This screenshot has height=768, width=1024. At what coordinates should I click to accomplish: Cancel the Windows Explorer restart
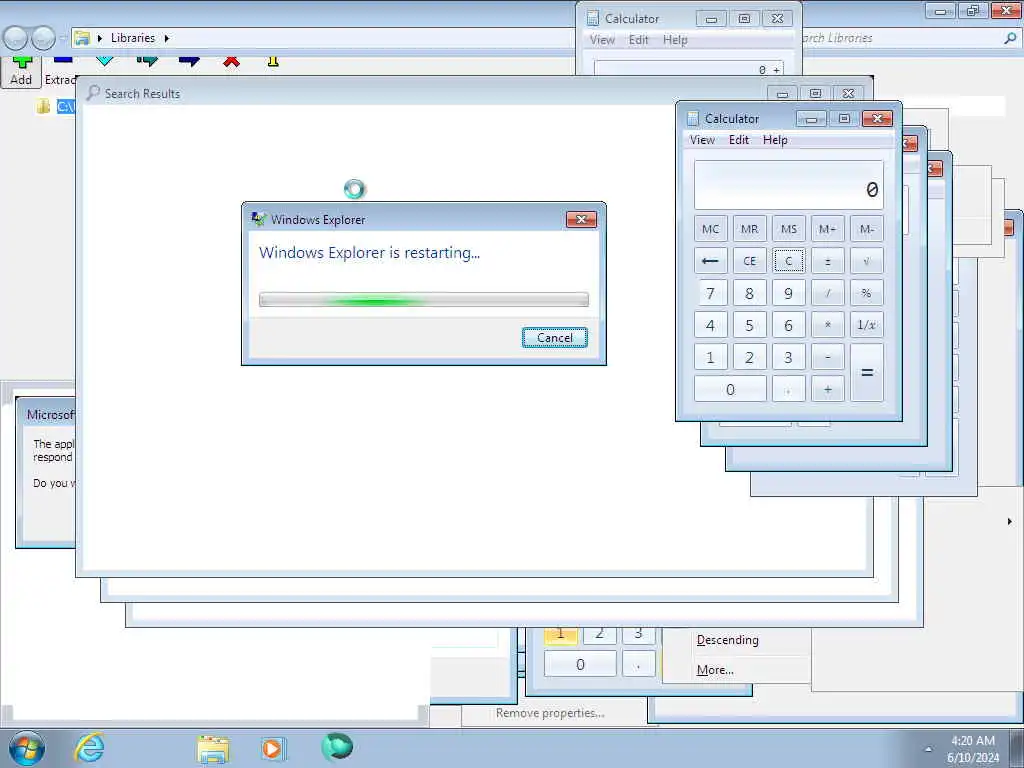click(554, 338)
